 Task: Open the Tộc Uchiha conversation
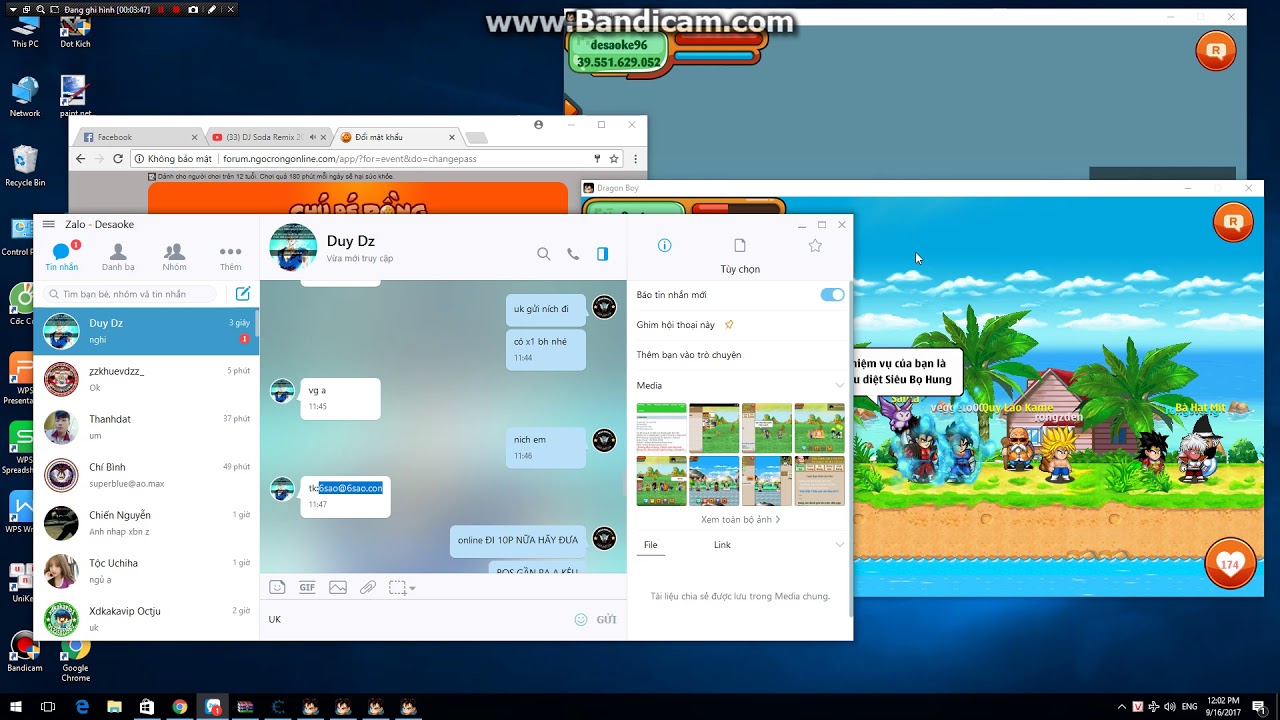tap(146, 572)
